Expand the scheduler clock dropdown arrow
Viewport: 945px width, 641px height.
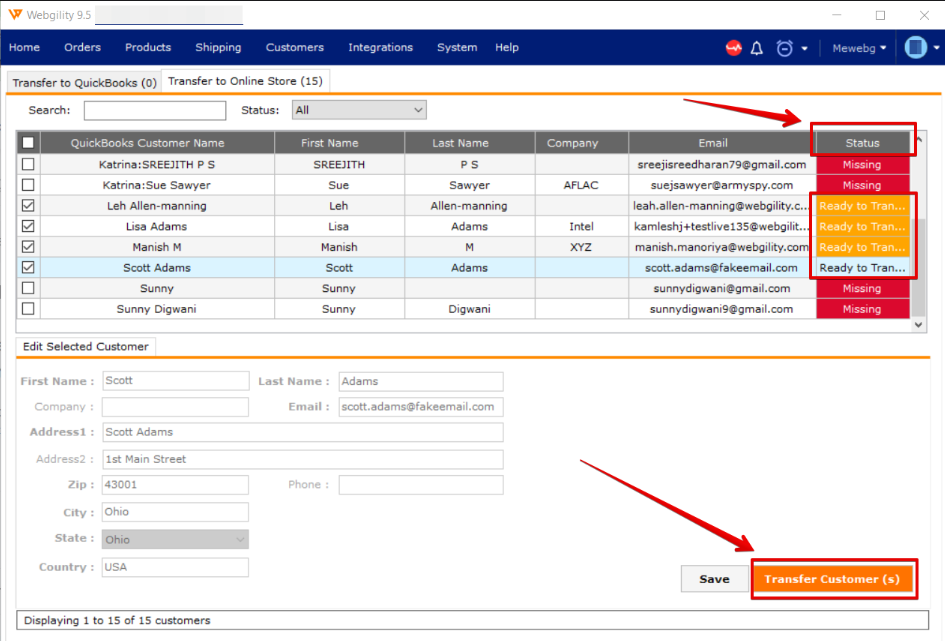coord(804,49)
